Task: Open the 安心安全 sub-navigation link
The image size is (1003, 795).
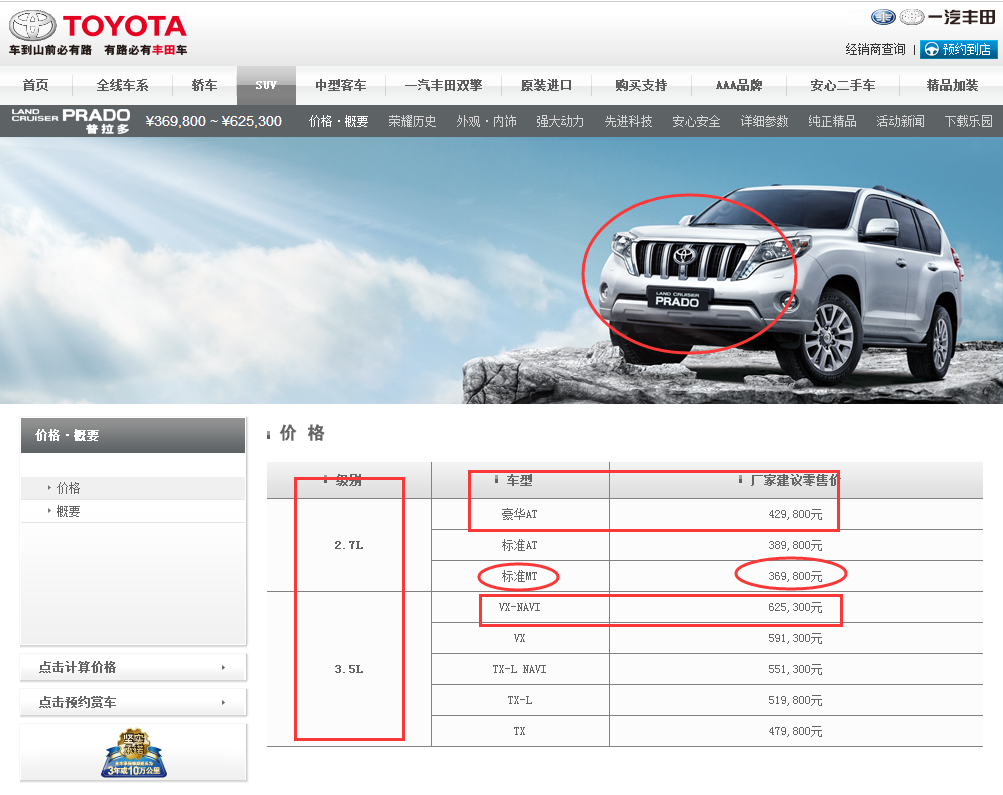Action: point(696,122)
